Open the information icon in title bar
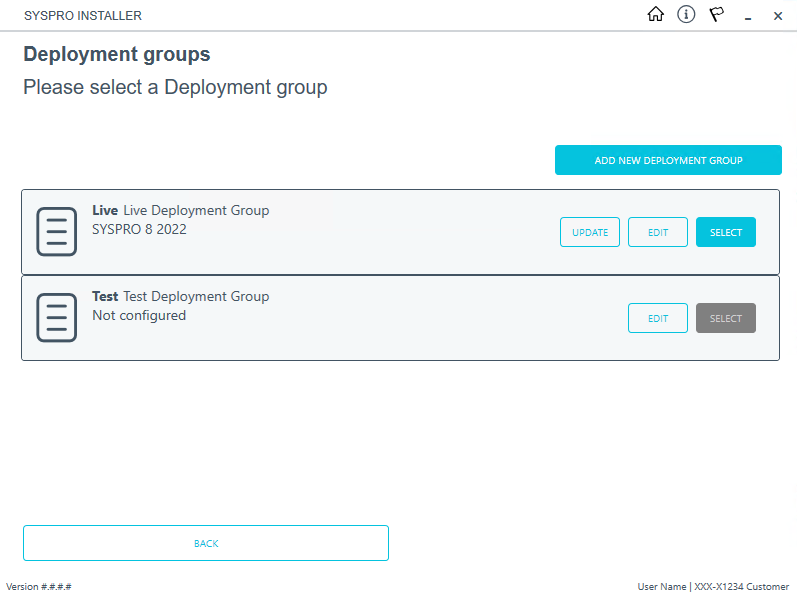Image resolution: width=797 pixels, height=599 pixels. [x=686, y=15]
